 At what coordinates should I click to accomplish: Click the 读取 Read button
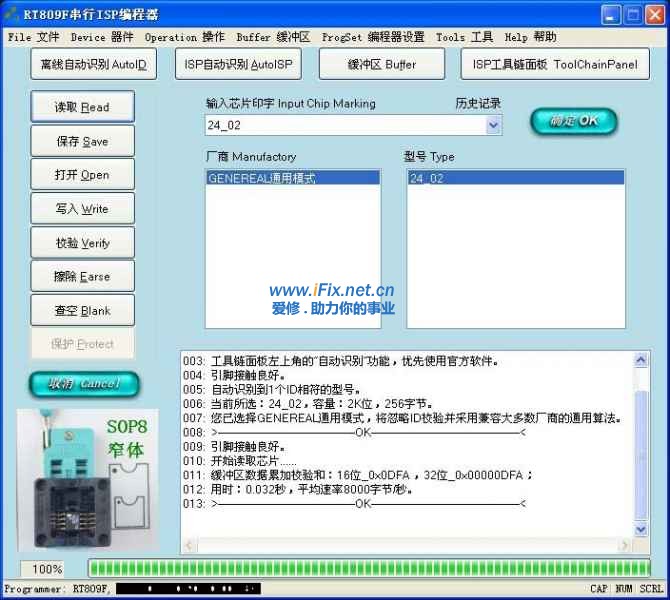click(82, 107)
